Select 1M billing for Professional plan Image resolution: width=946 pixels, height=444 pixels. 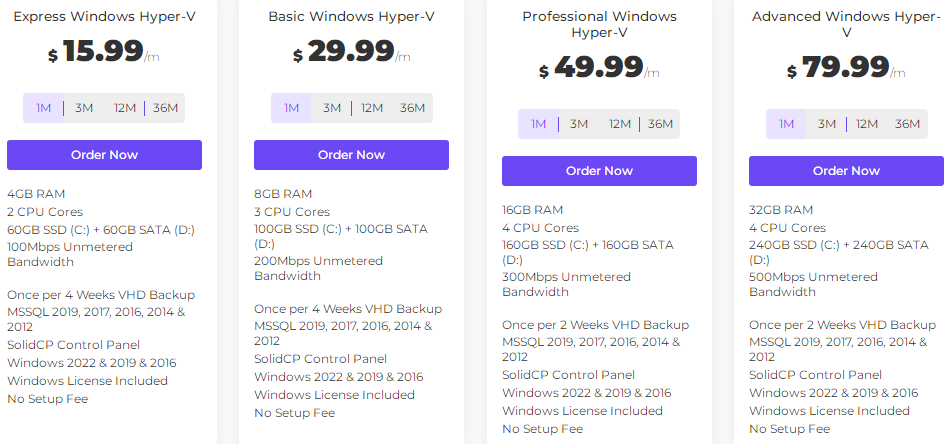(539, 124)
